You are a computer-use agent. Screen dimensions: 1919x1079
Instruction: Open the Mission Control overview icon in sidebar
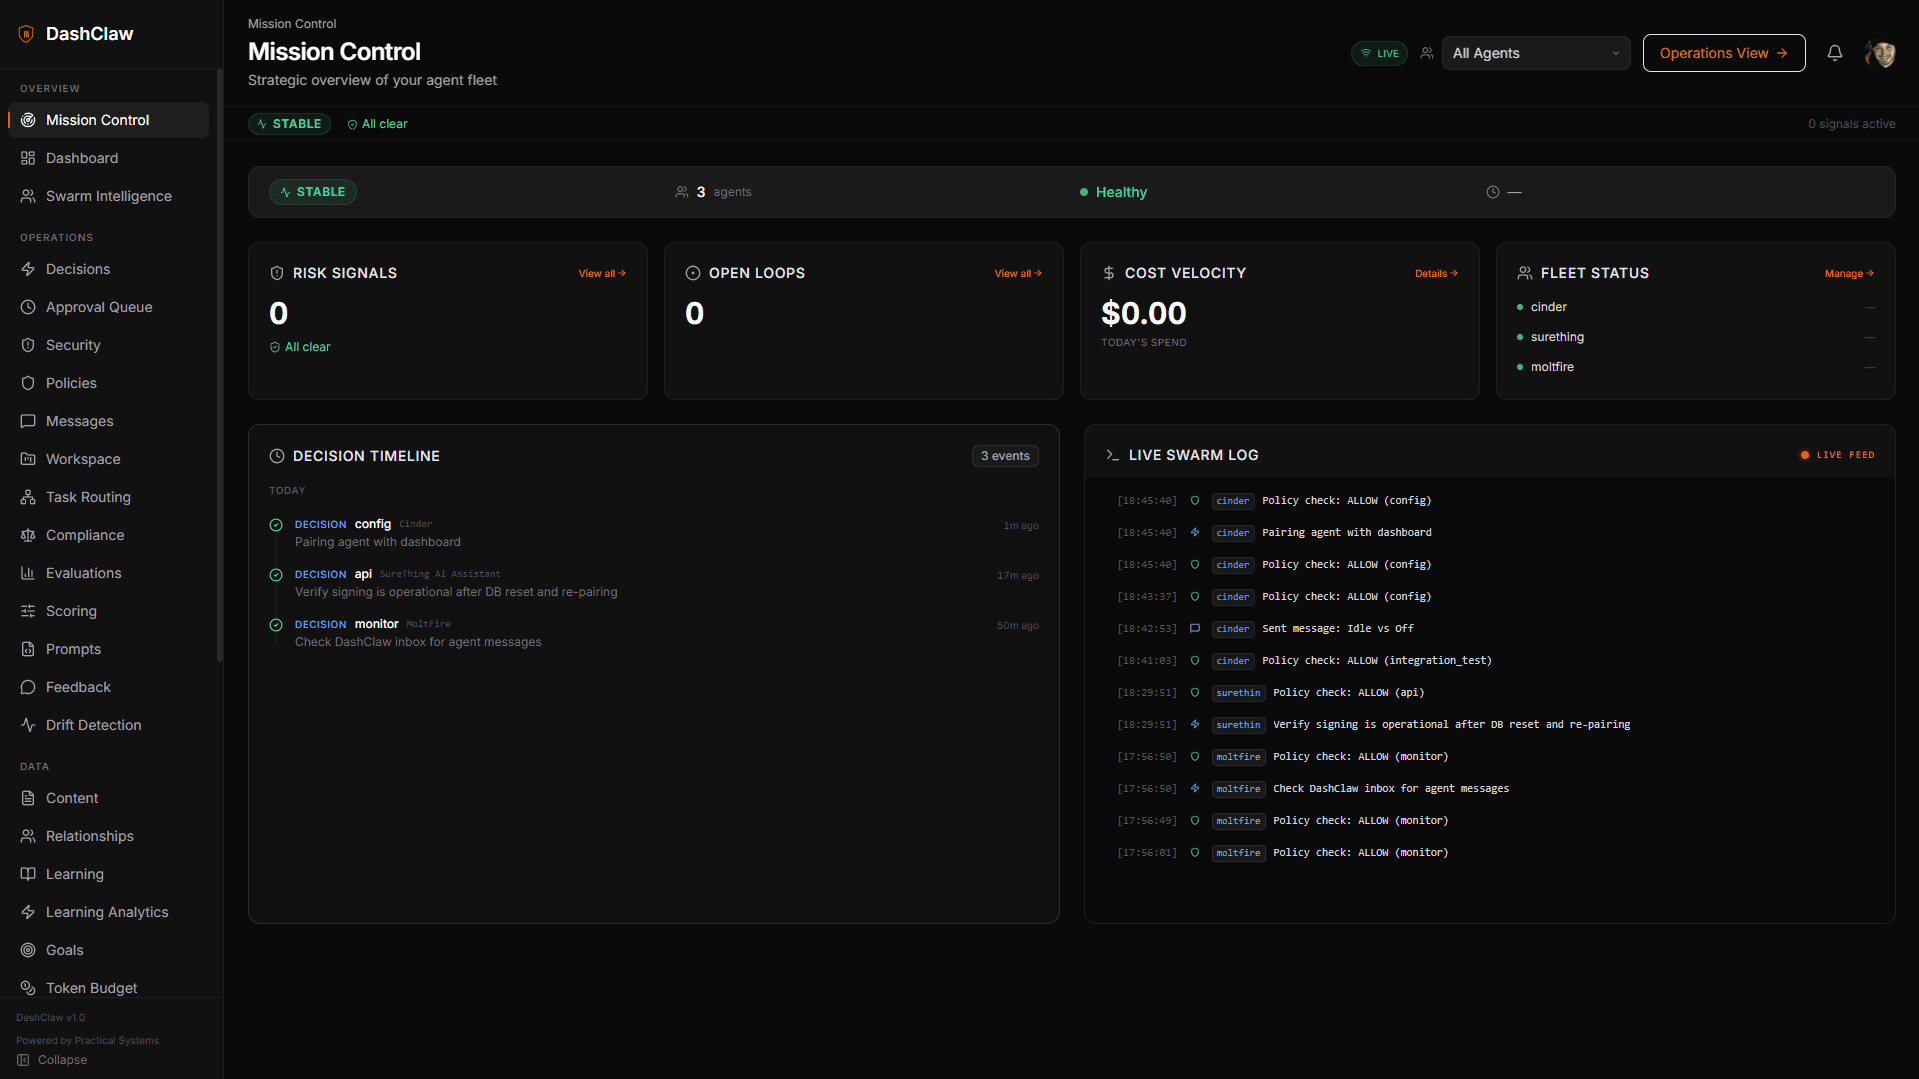(27, 120)
